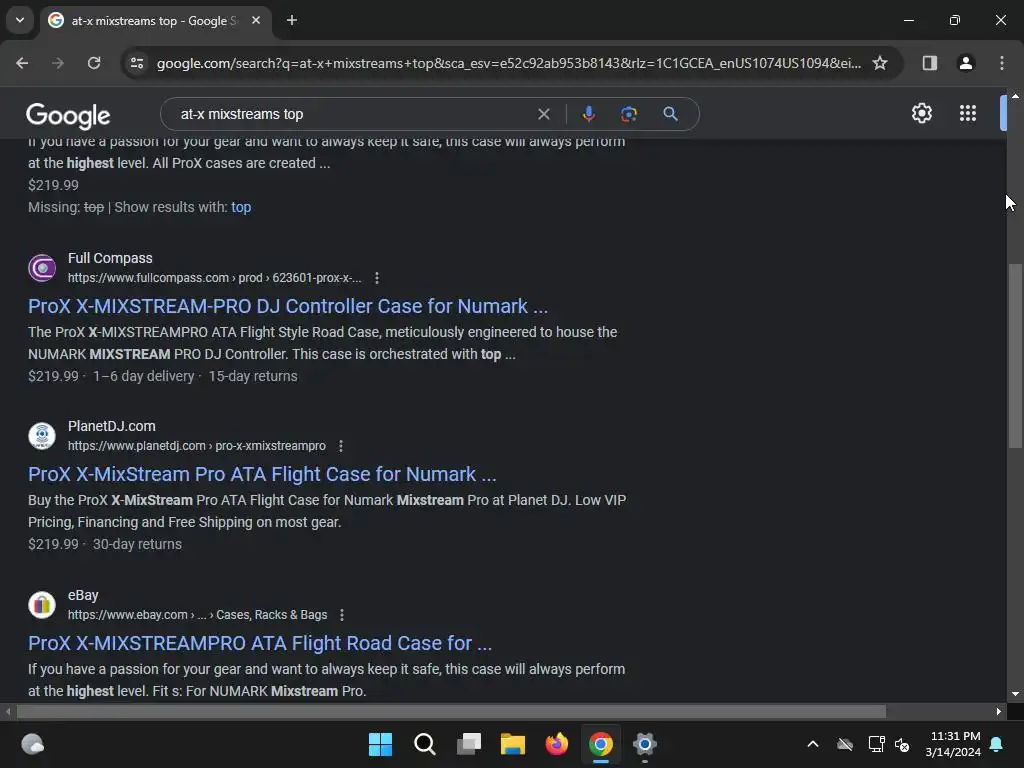This screenshot has height=768, width=1024.
Task: Click the '$219.99 · 30-day returns' text
Action: coord(104,545)
